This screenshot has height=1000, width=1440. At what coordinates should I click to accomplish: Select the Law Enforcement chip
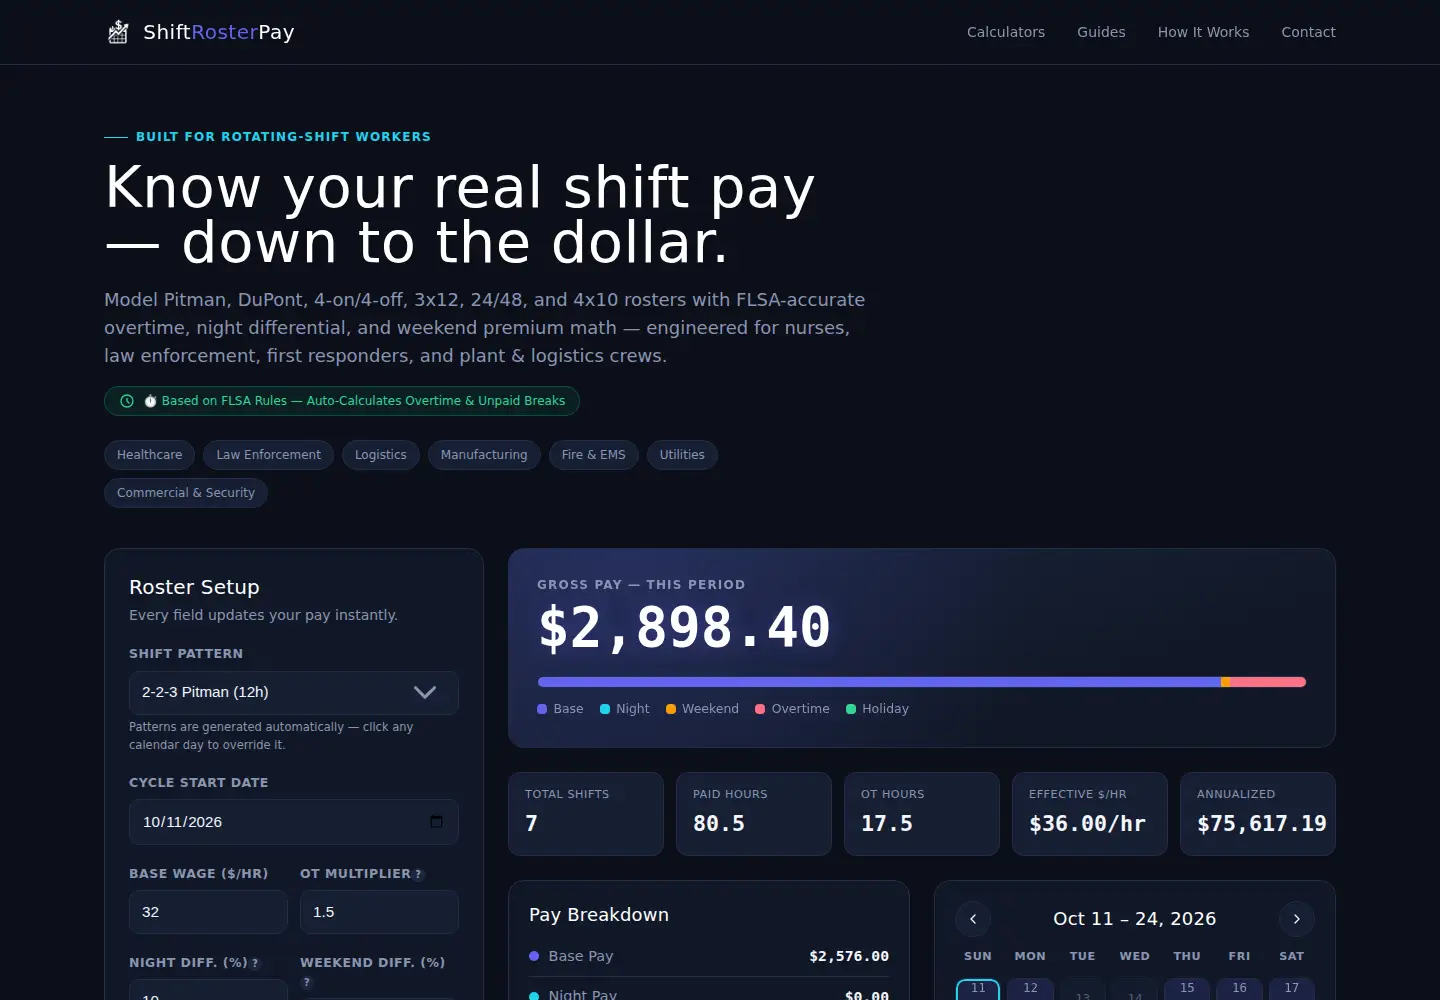pyautogui.click(x=269, y=455)
